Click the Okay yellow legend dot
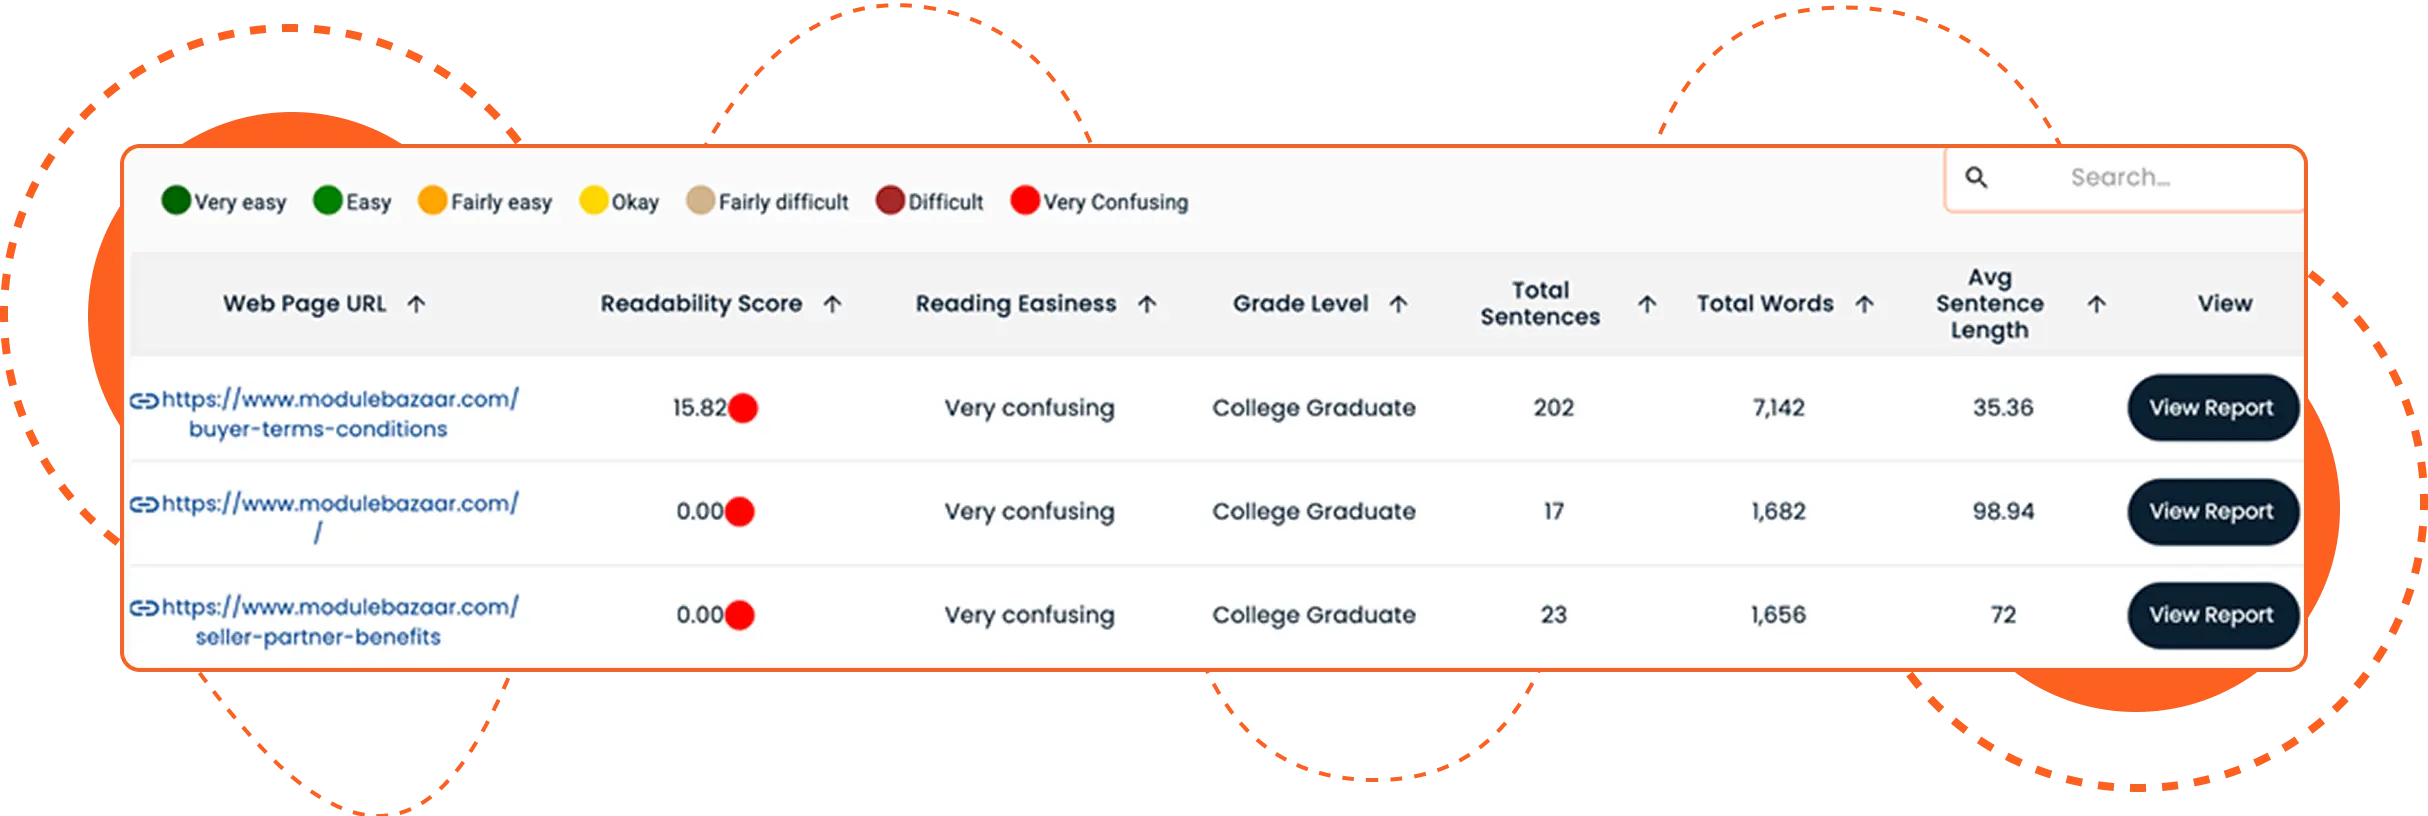This screenshot has height=816, width=2428. pos(594,201)
